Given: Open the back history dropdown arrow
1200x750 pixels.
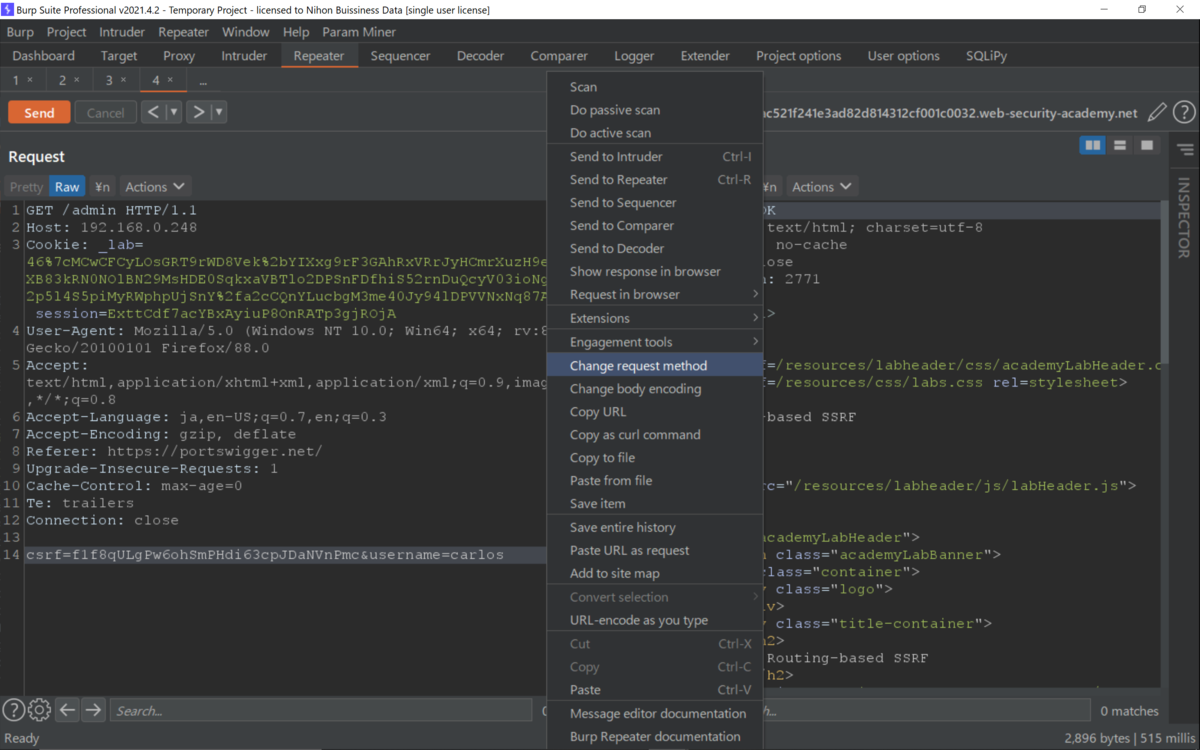Looking at the screenshot, I should click(x=174, y=112).
